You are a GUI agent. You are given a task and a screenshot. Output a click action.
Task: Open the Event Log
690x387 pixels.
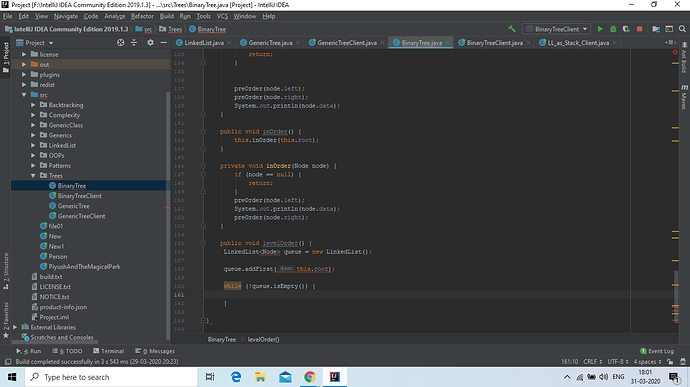[657, 351]
